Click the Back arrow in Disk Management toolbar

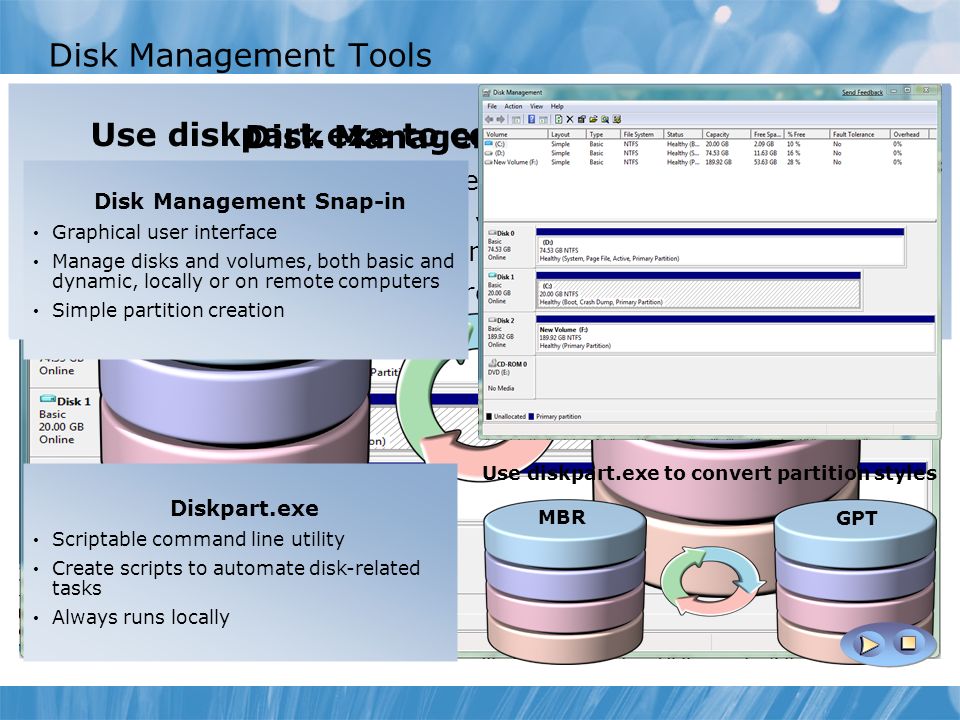click(489, 119)
